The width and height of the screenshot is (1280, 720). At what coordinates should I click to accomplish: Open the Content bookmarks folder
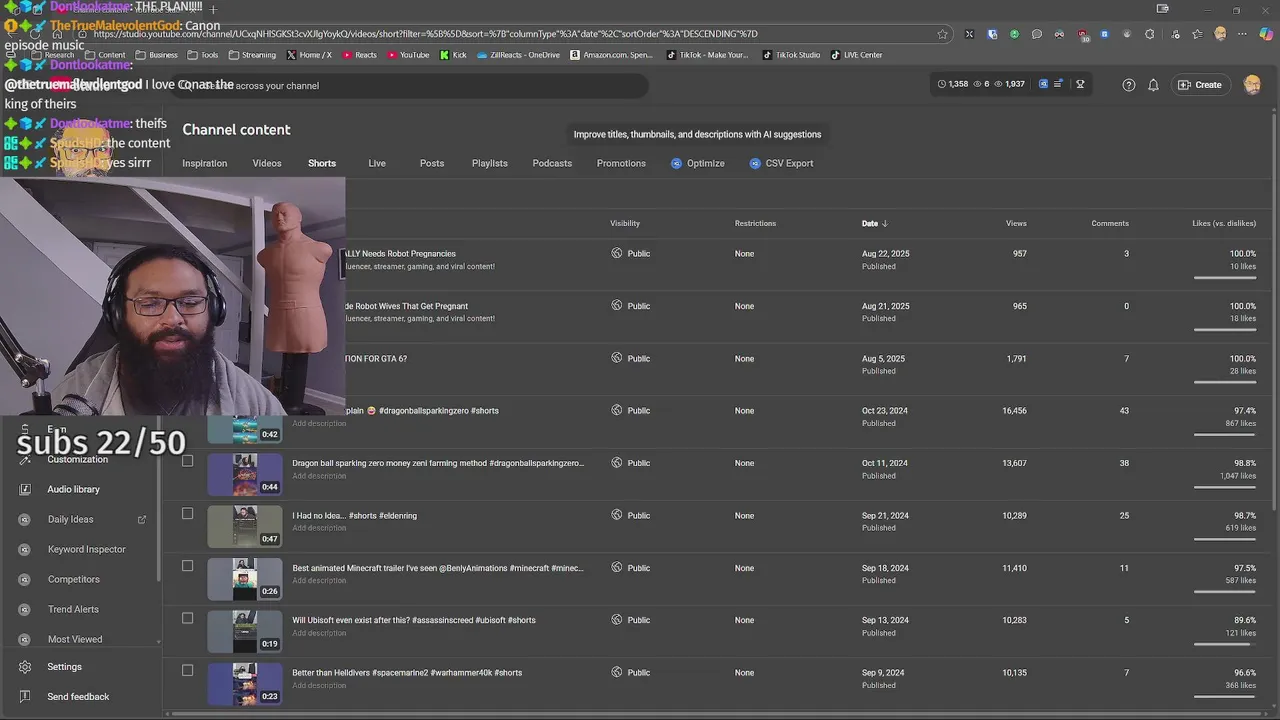105,55
